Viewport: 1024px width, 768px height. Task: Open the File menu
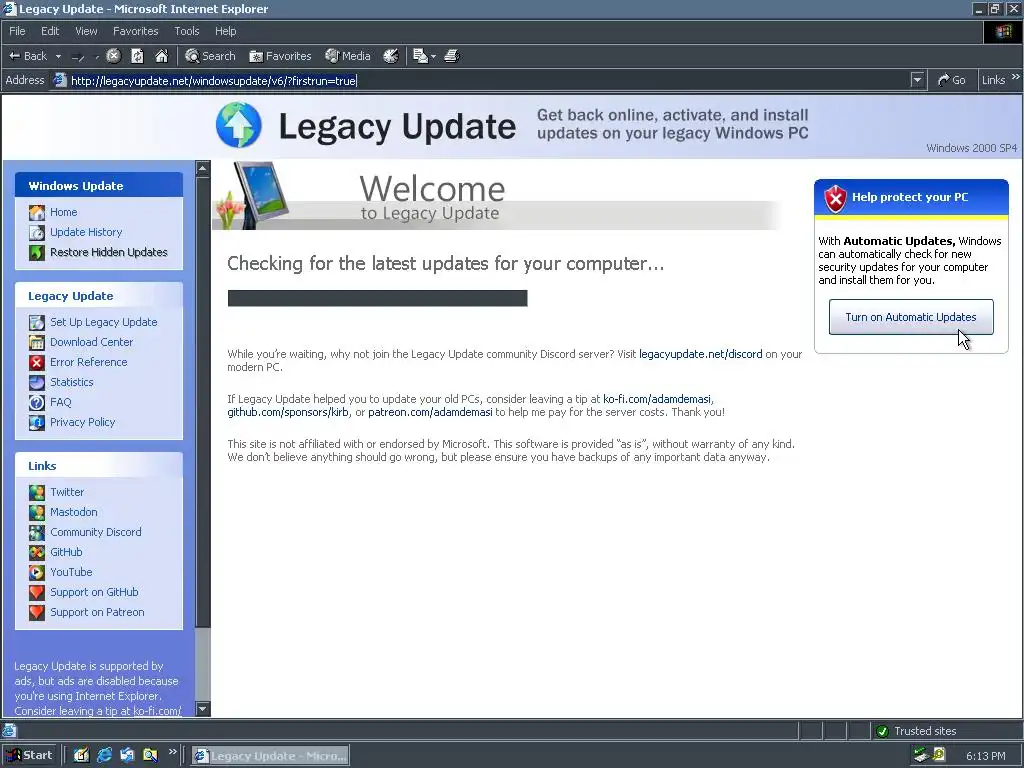coord(17,31)
